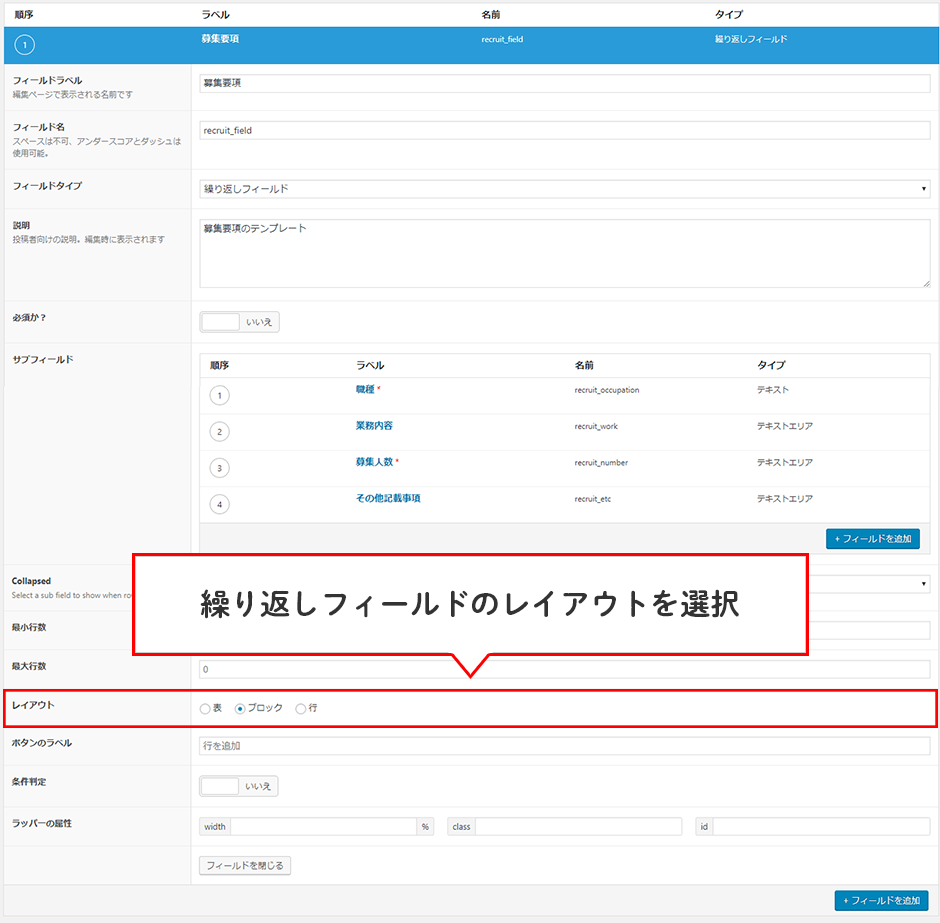
Task: Click the order circle 2 beside 業務内容
Action: coord(219,432)
